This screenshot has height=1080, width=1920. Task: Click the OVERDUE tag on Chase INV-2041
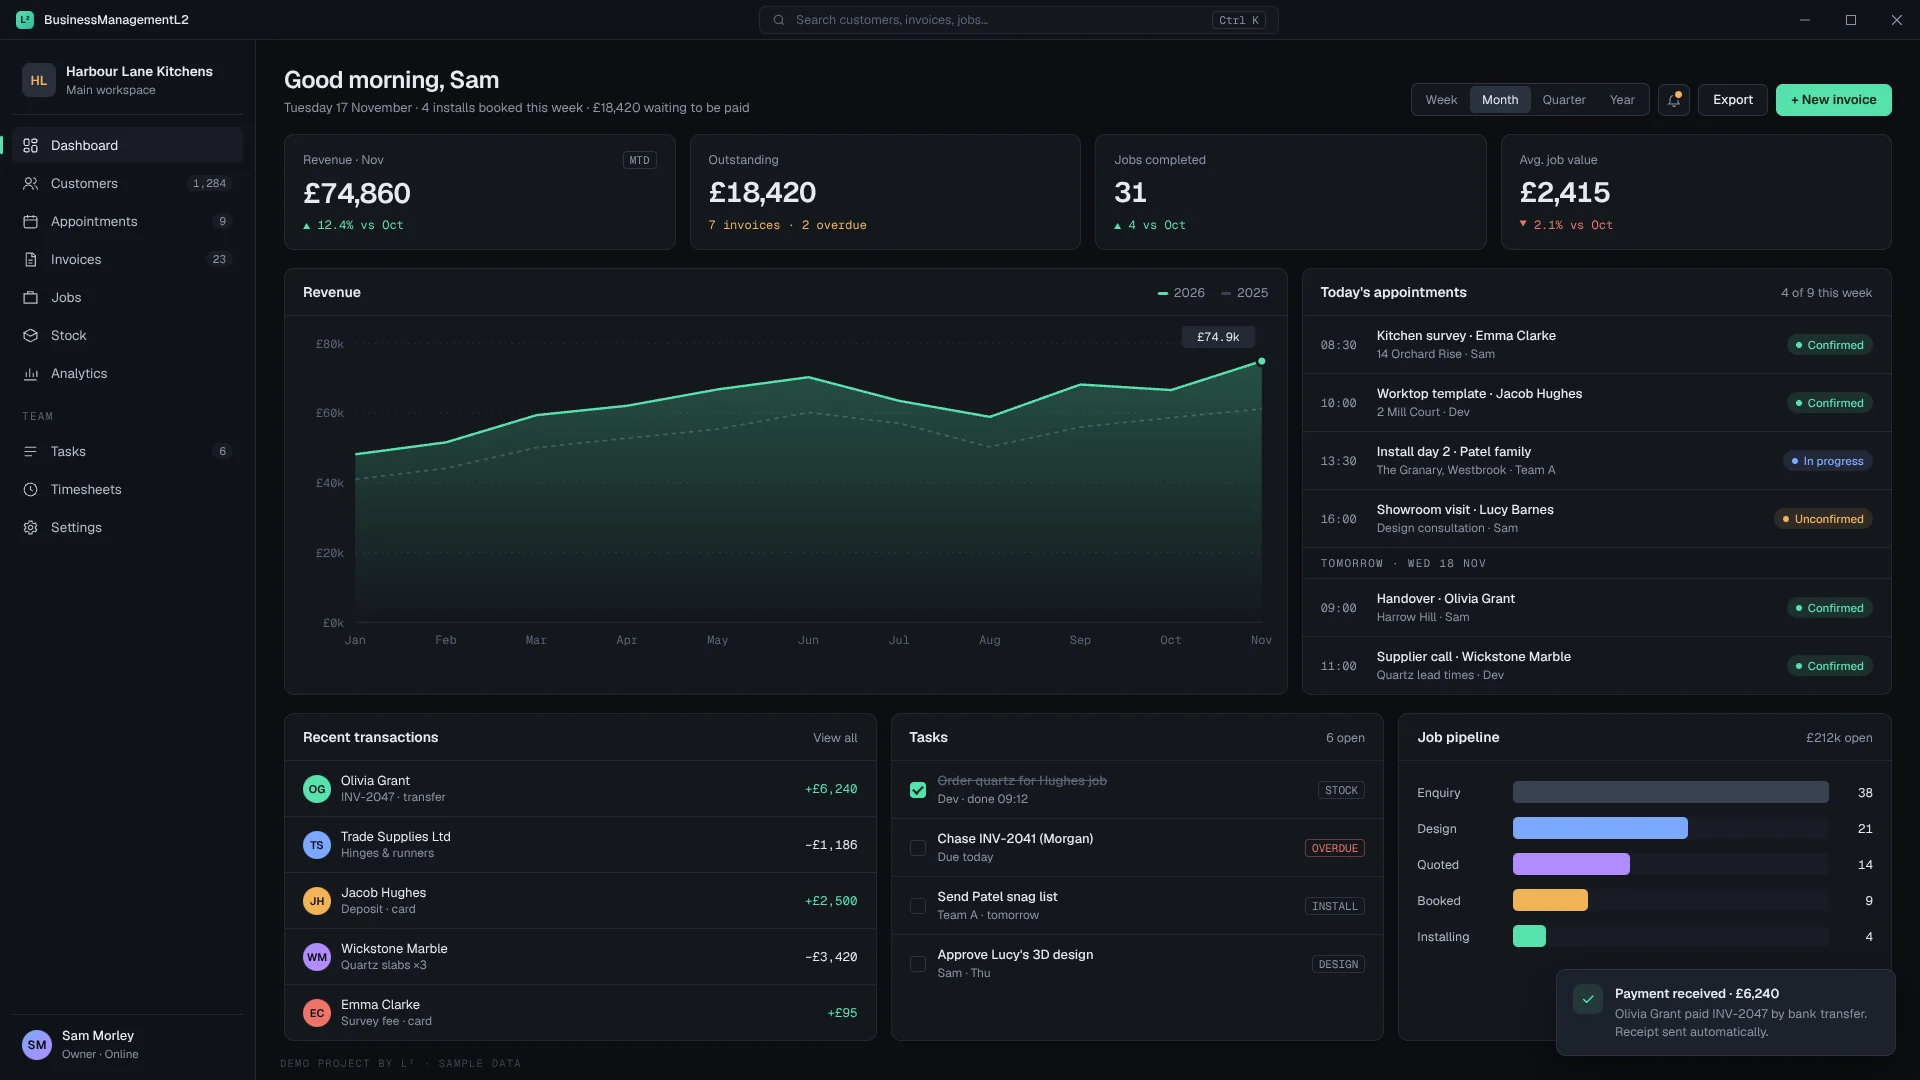click(x=1335, y=848)
